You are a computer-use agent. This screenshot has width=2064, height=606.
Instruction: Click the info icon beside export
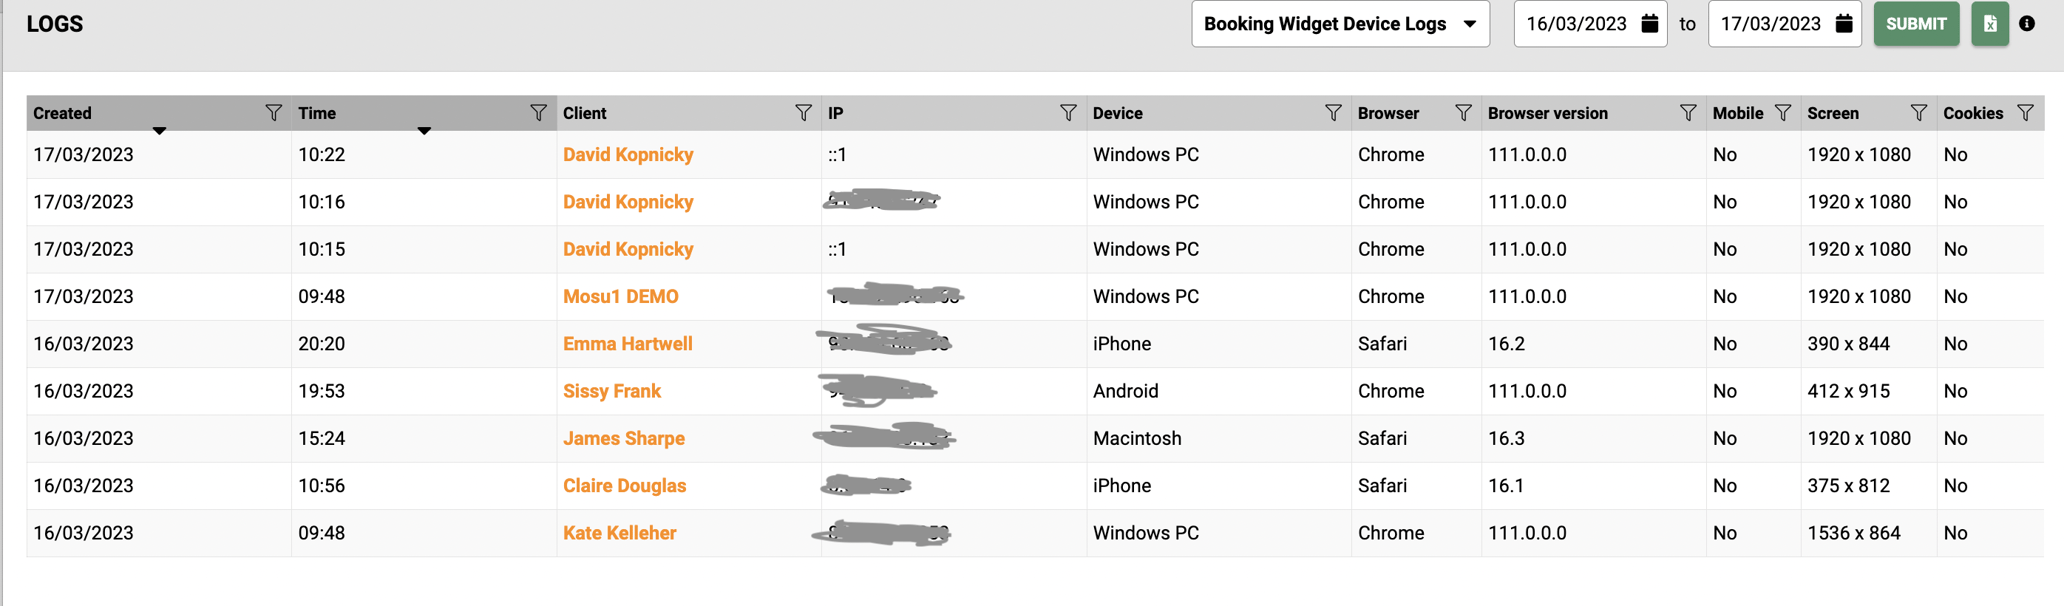click(x=2027, y=24)
